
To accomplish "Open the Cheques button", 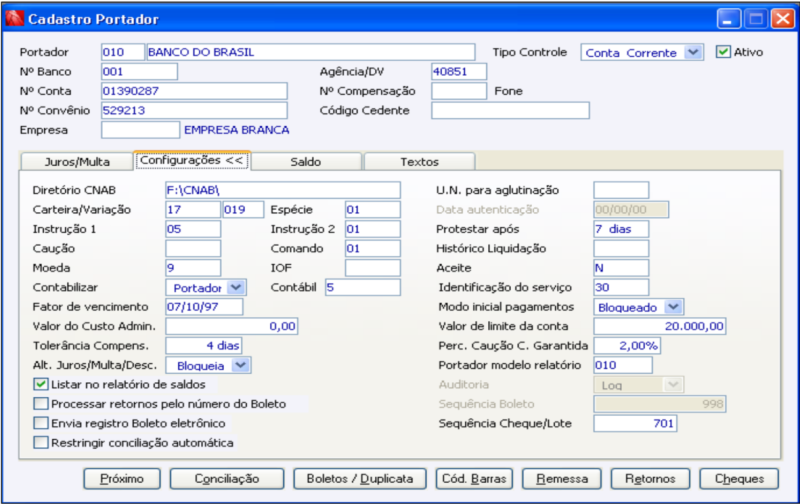I will 739,478.
